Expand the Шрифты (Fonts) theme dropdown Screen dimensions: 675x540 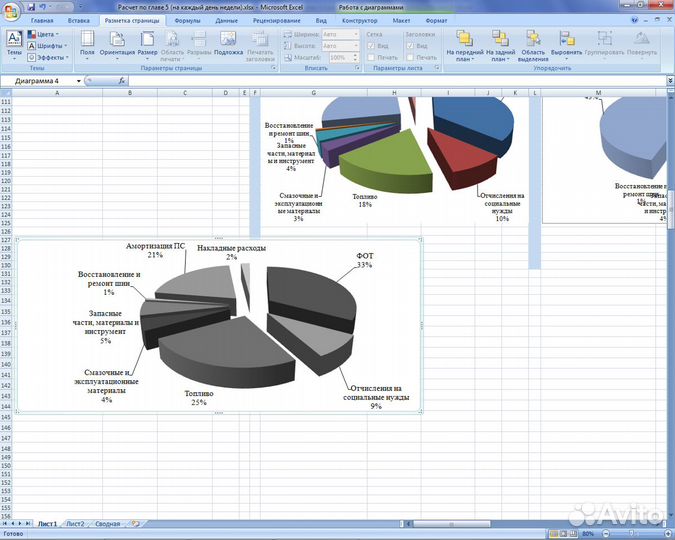(x=49, y=46)
